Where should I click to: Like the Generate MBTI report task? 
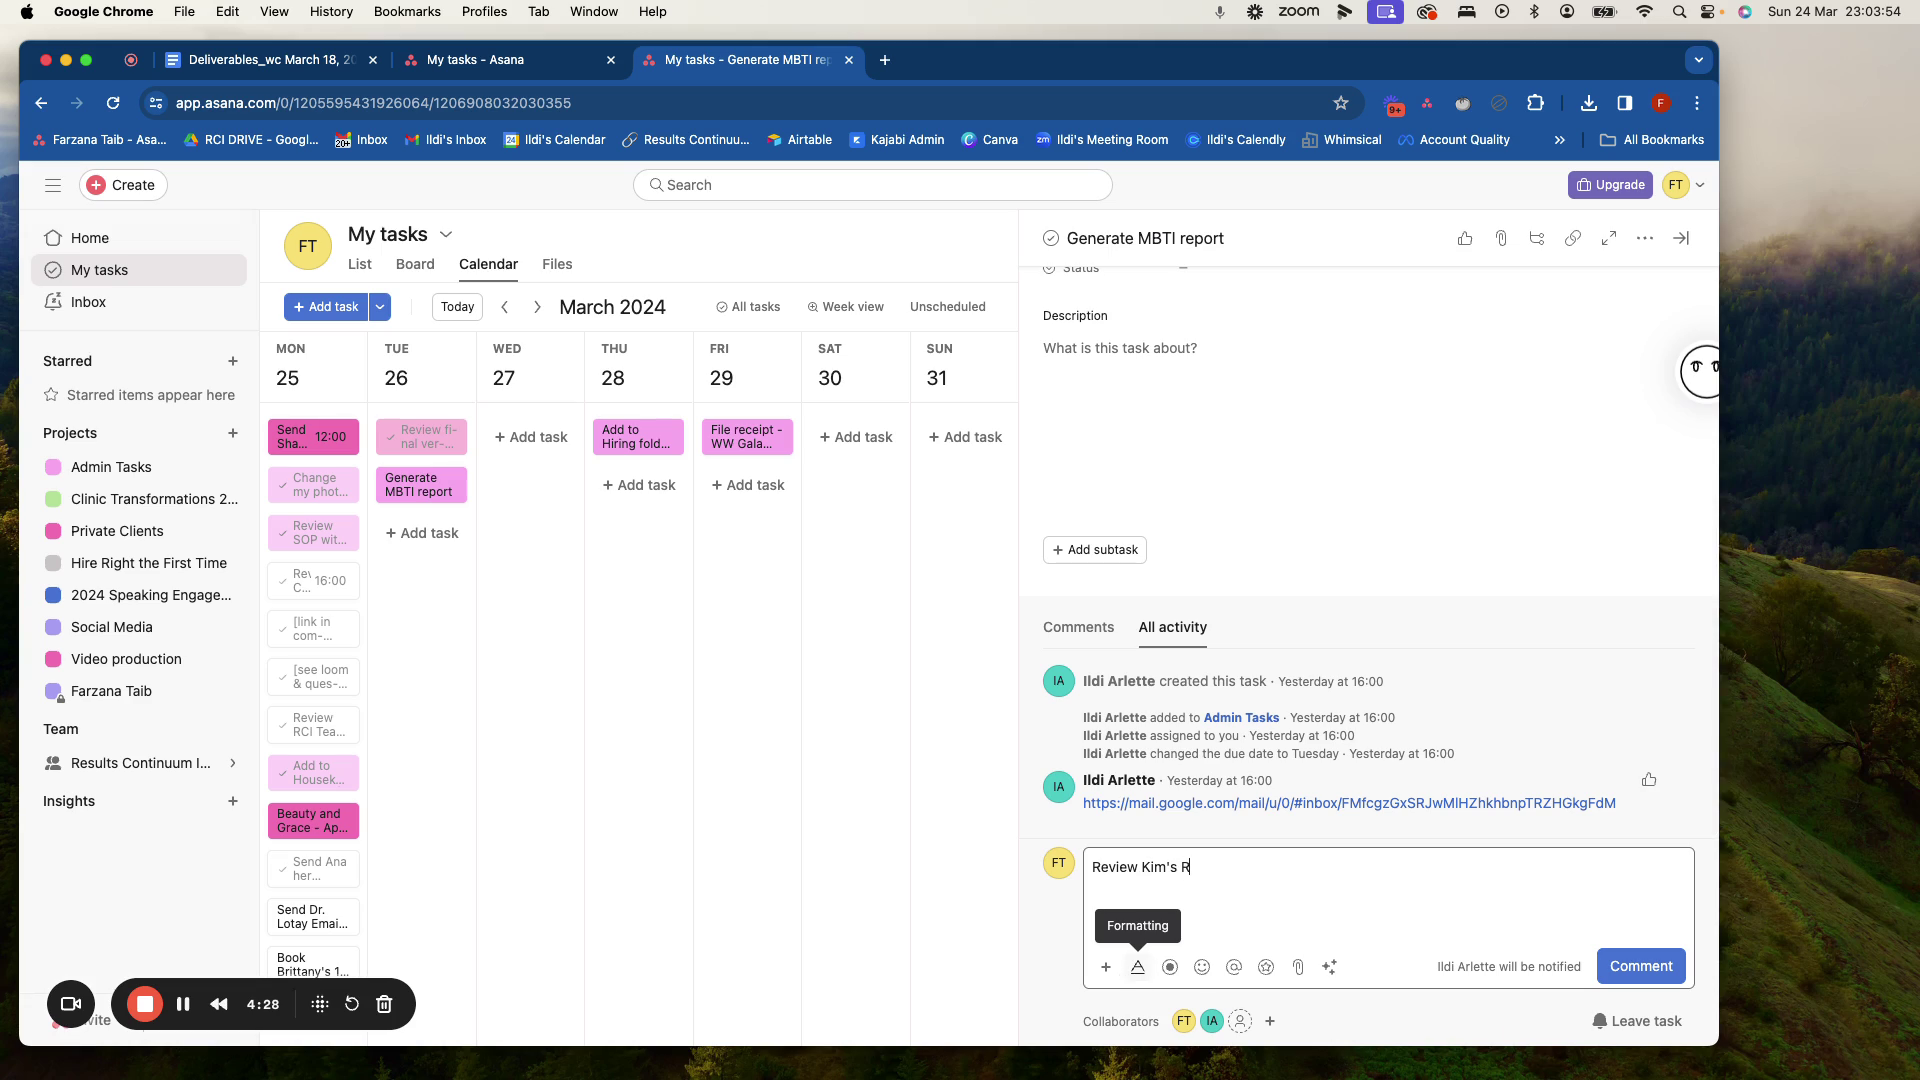pos(1465,238)
